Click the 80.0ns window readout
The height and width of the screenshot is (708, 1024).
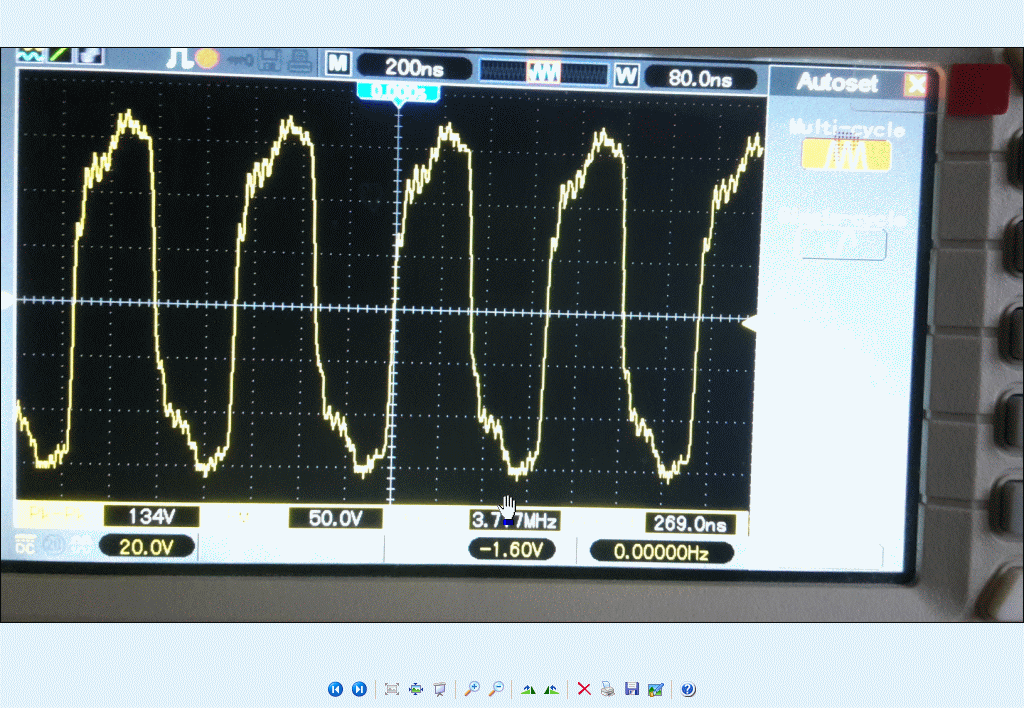click(x=699, y=78)
